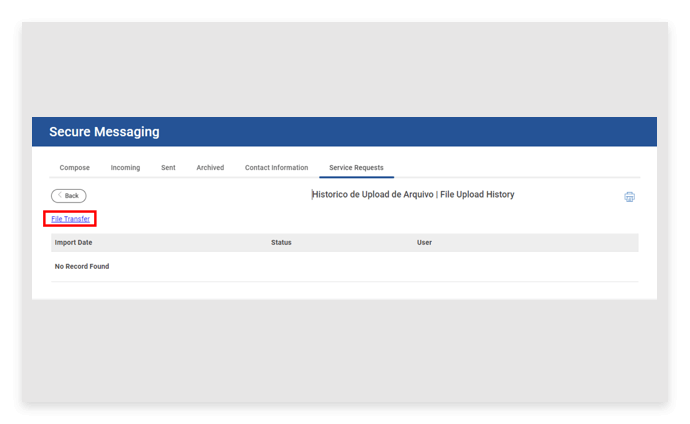
Task: Click the Import Date column header
Action: (73, 243)
